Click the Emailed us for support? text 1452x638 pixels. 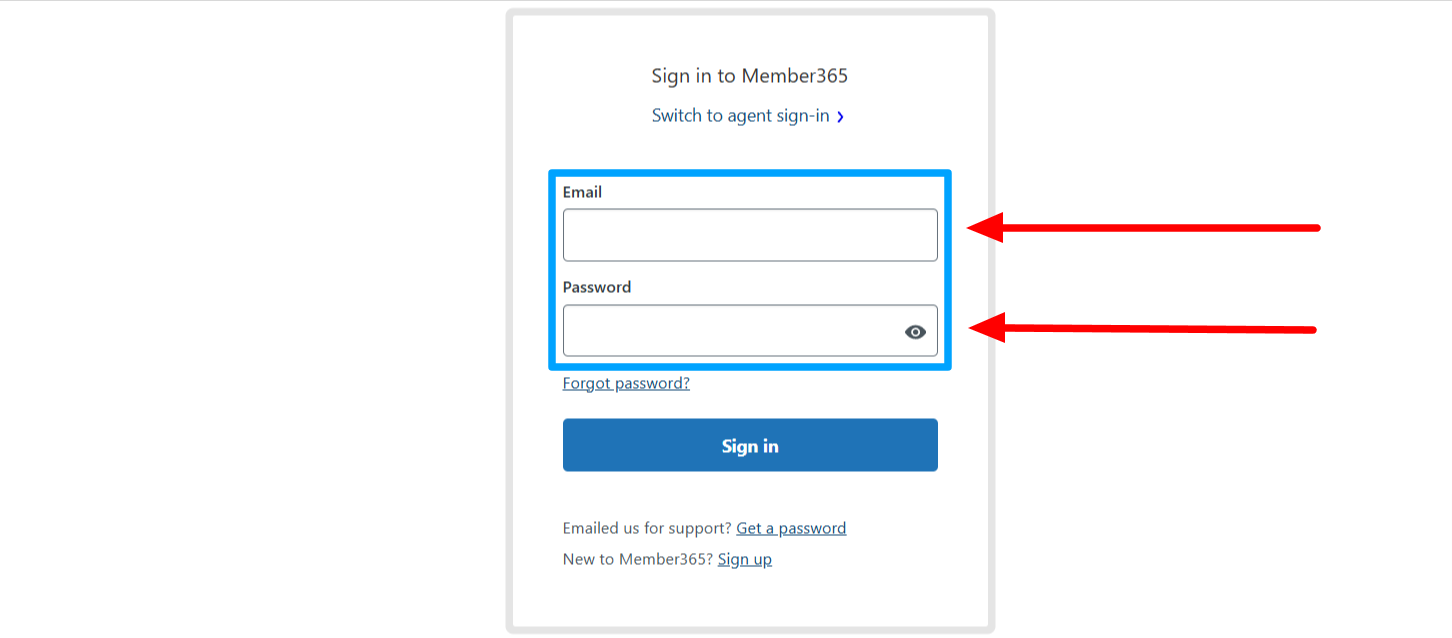click(647, 528)
